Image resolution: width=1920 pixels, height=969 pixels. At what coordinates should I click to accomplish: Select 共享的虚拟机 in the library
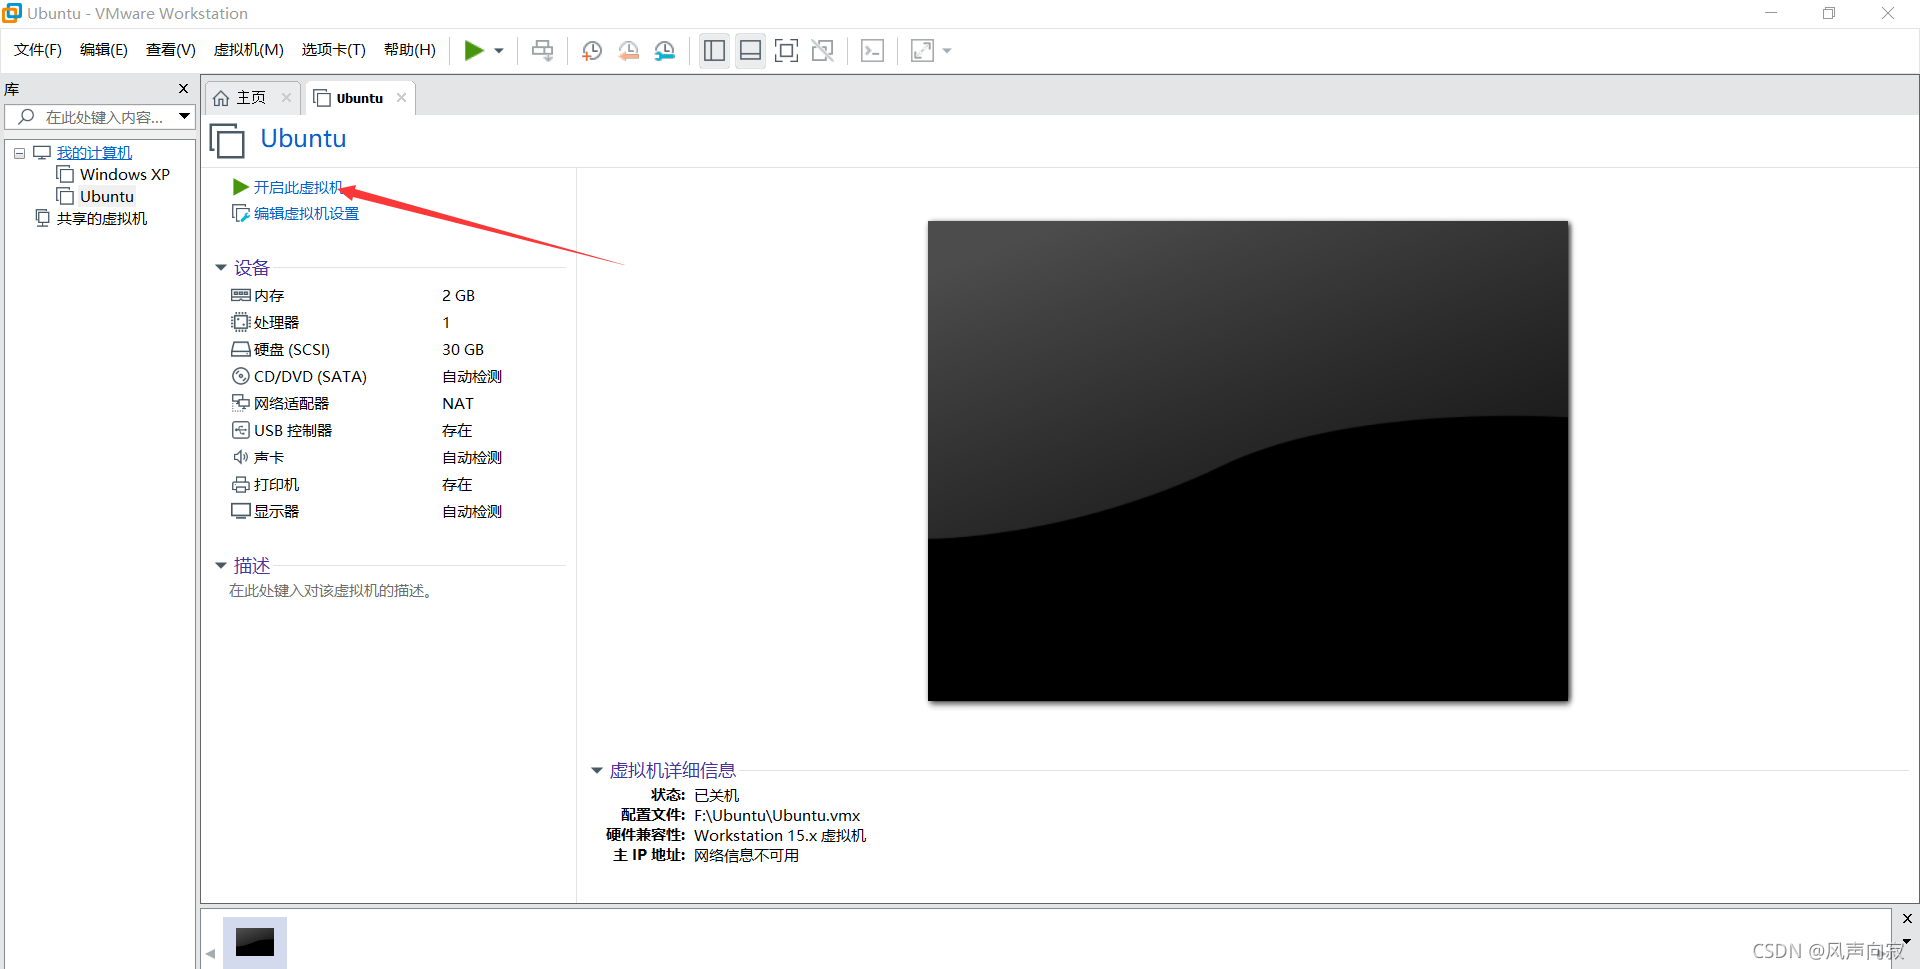click(102, 219)
